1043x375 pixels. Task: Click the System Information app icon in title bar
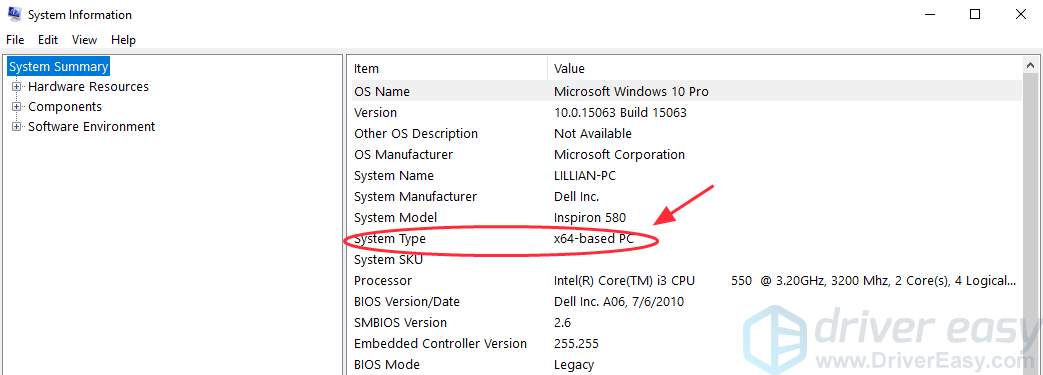pos(14,14)
